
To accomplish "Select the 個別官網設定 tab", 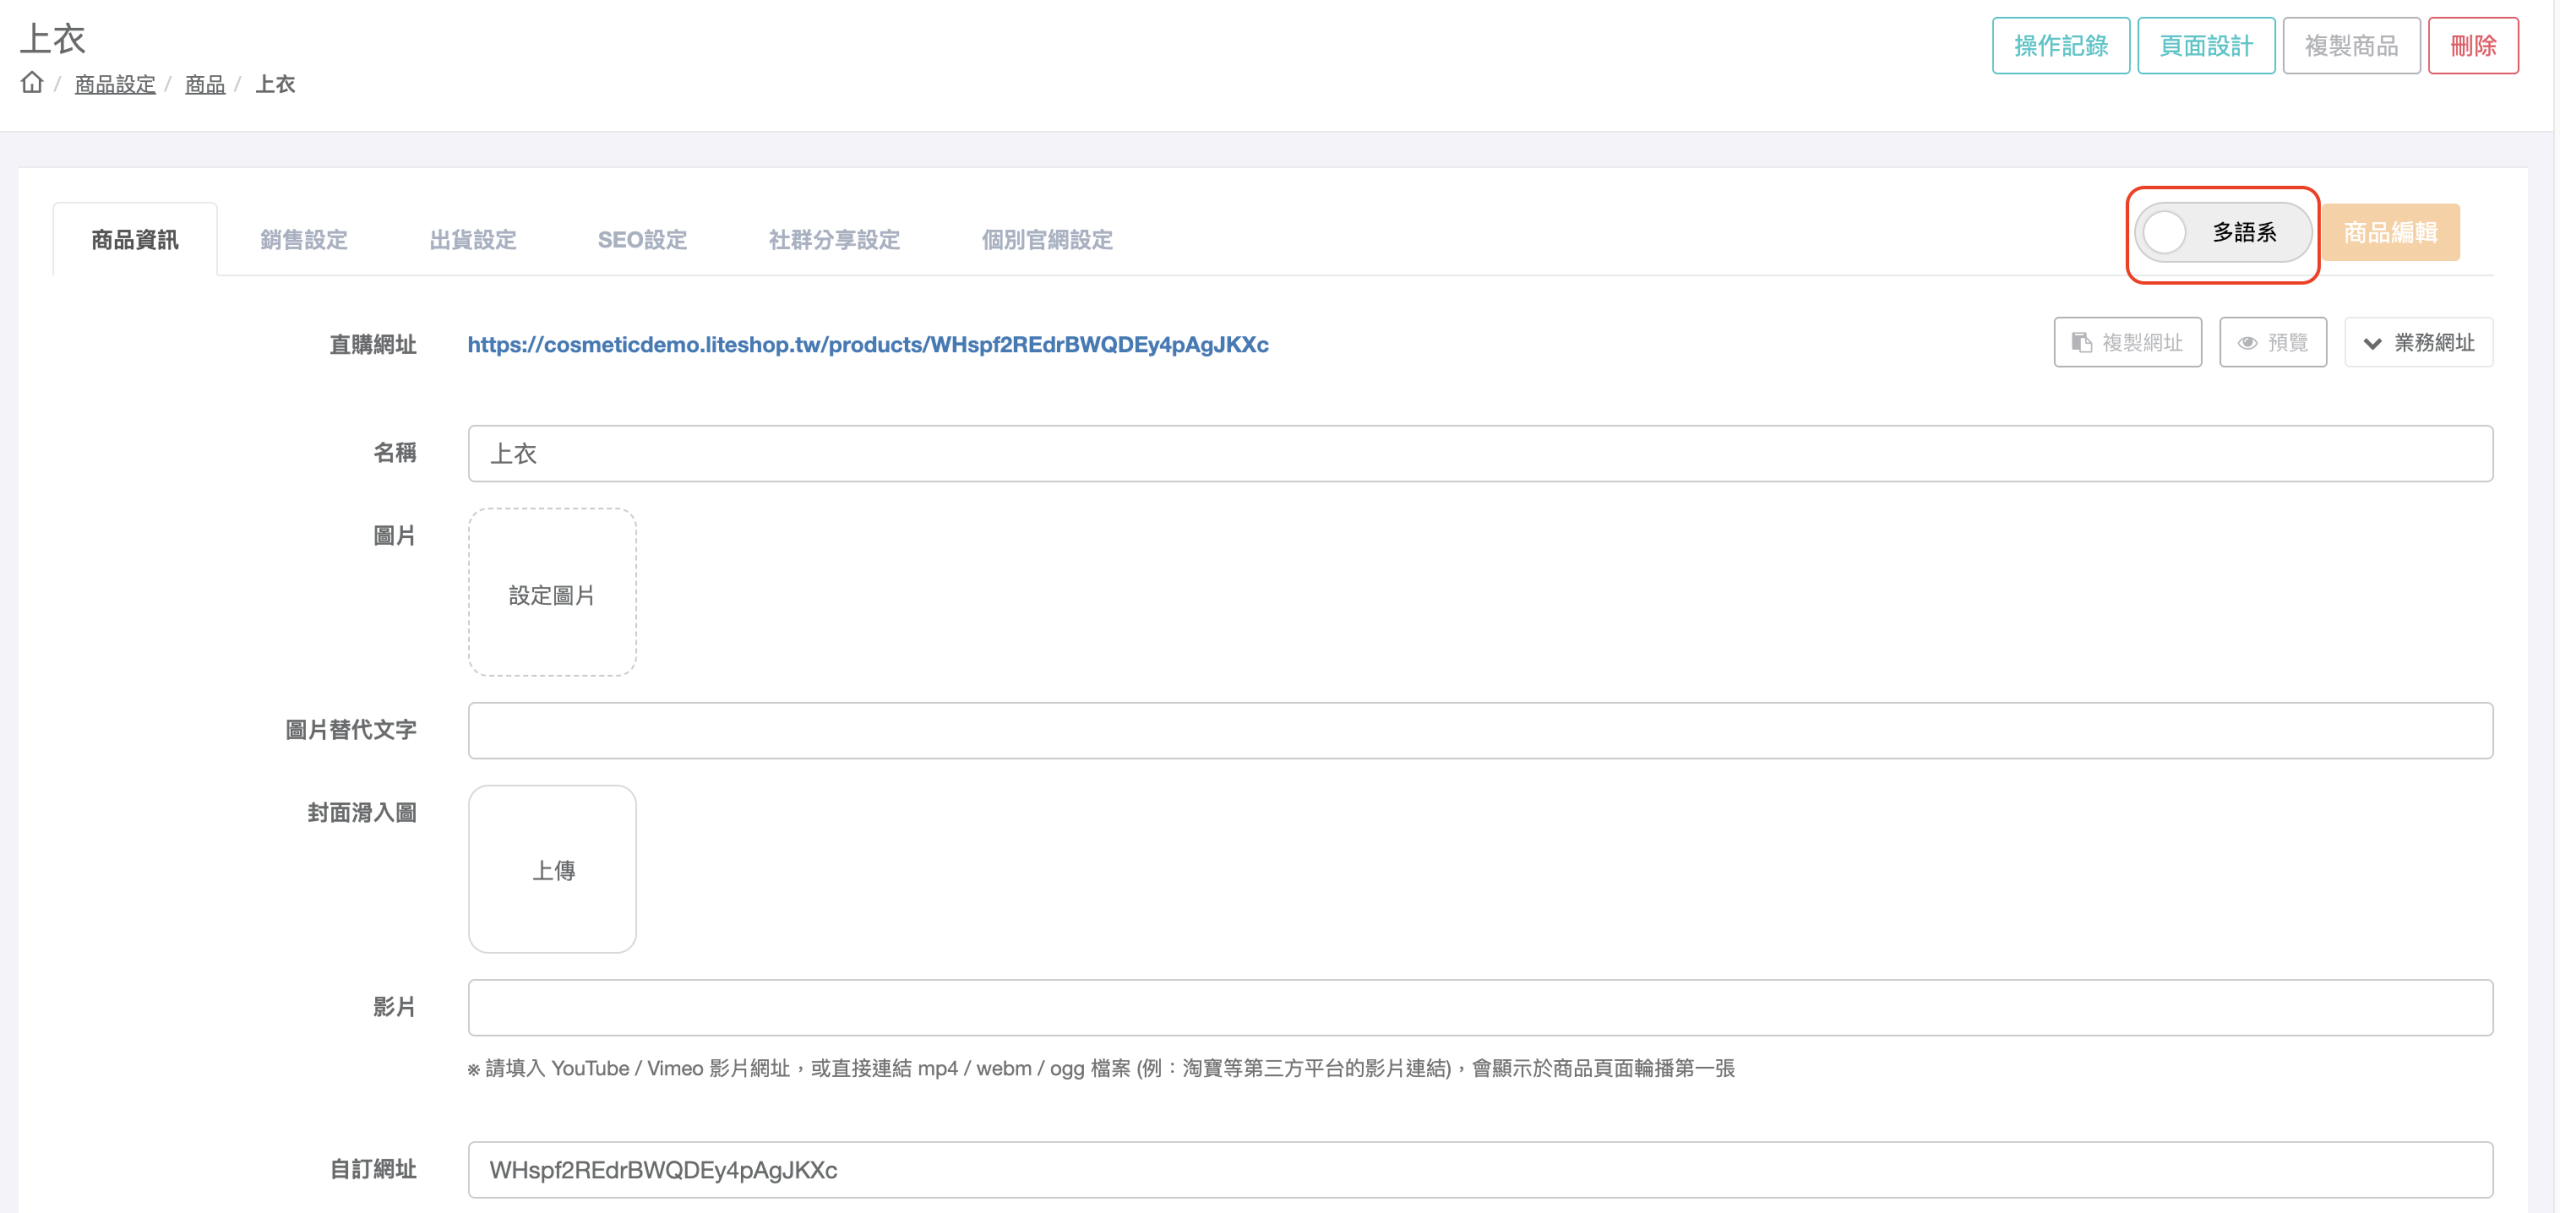I will pos(1047,240).
